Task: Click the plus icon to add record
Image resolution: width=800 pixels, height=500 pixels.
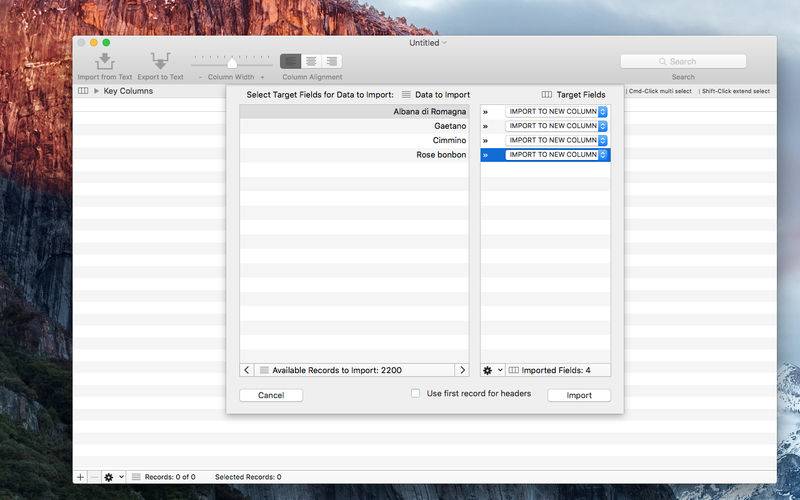Action: [x=81, y=477]
